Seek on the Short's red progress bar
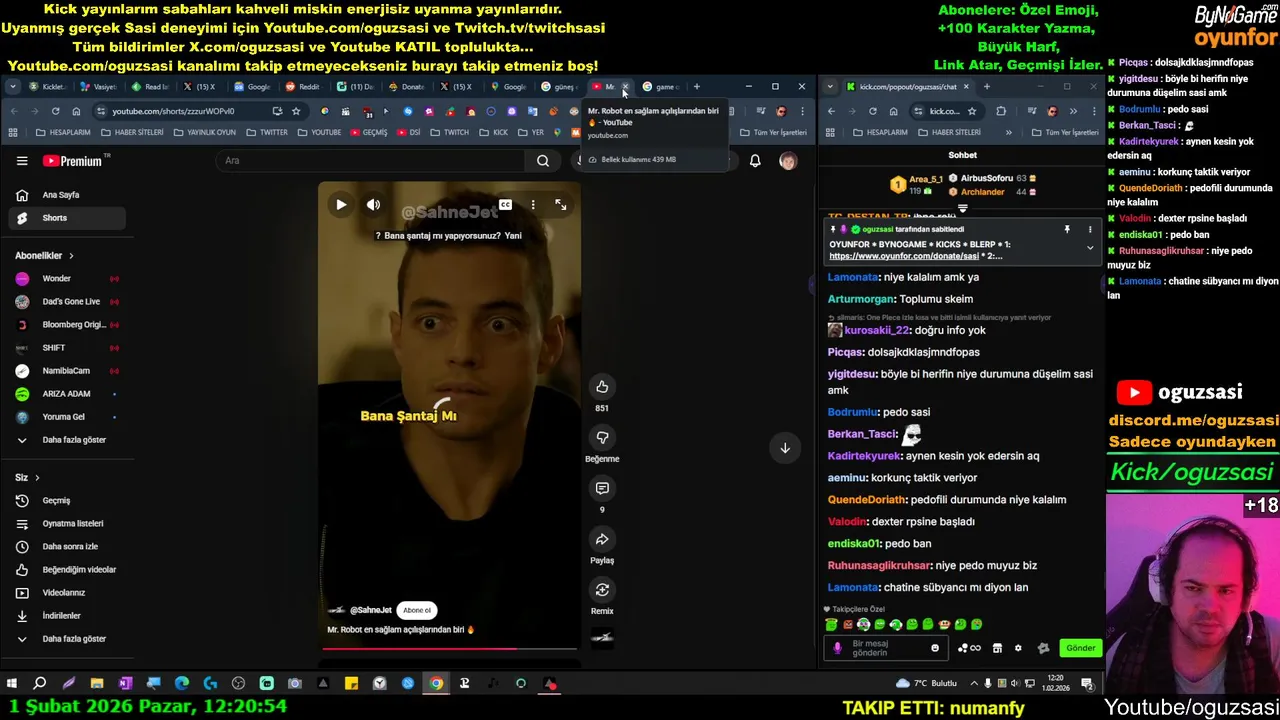 pyautogui.click(x=449, y=649)
